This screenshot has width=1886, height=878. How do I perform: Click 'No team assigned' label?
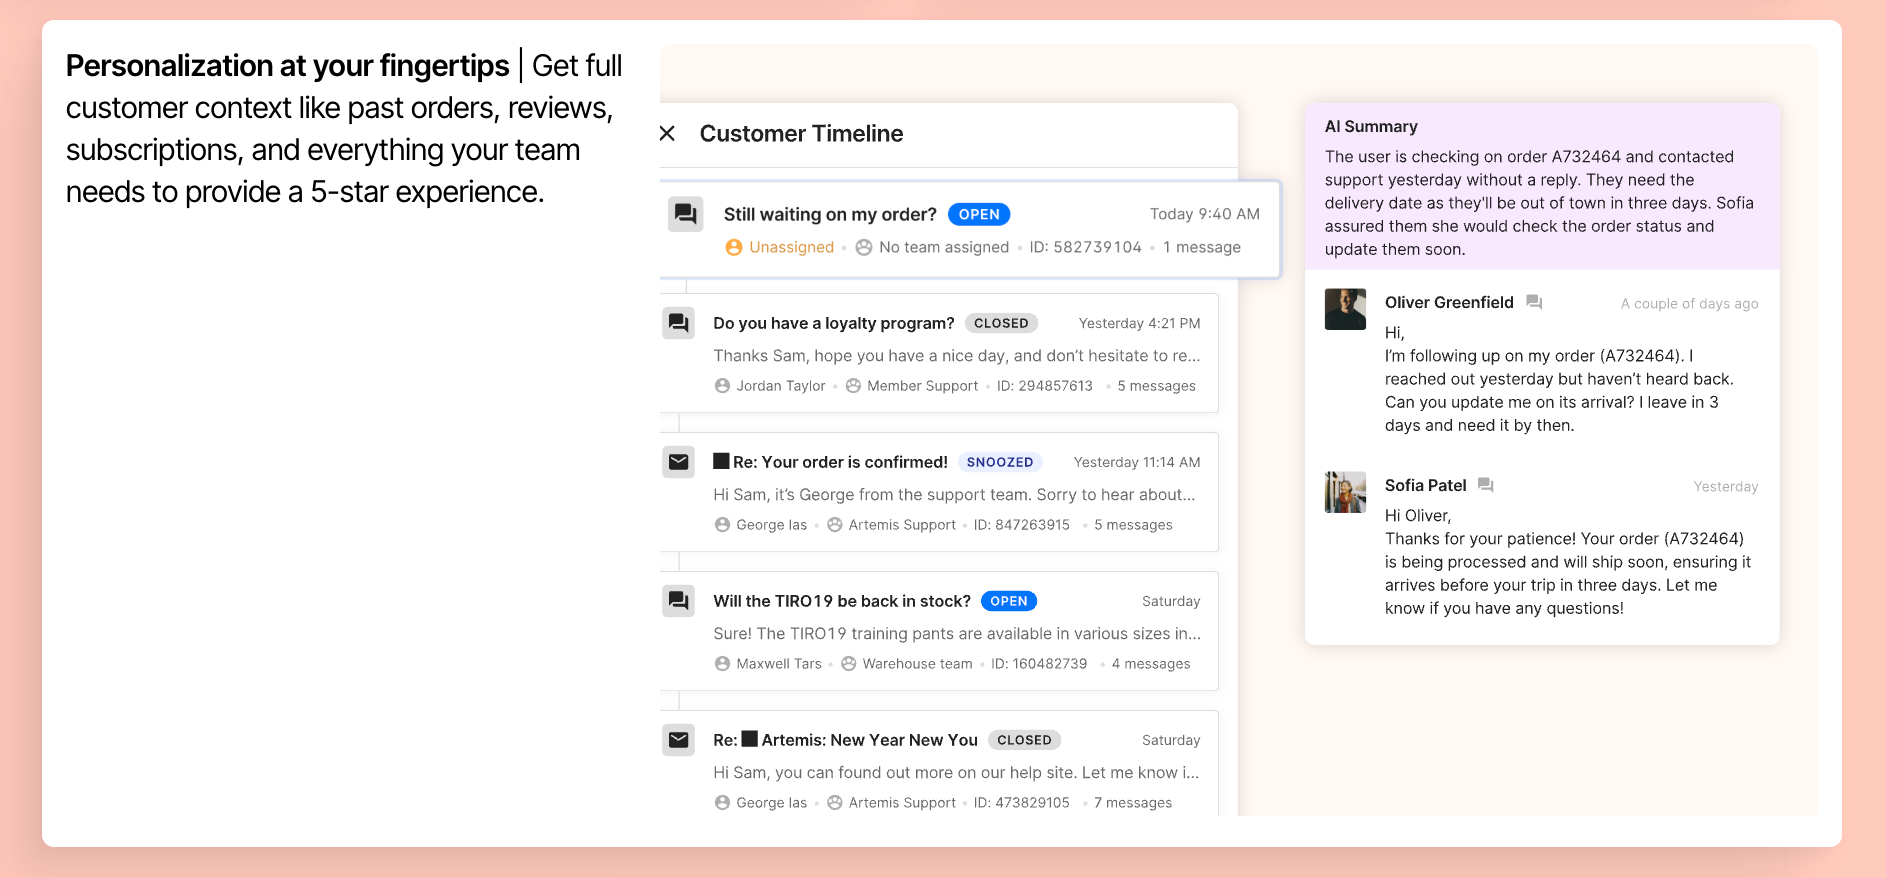tap(943, 247)
